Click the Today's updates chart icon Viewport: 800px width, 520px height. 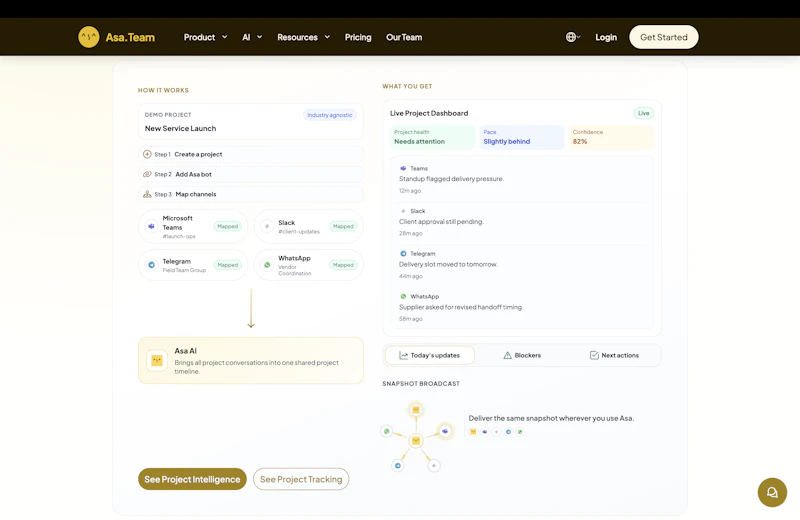pos(403,355)
